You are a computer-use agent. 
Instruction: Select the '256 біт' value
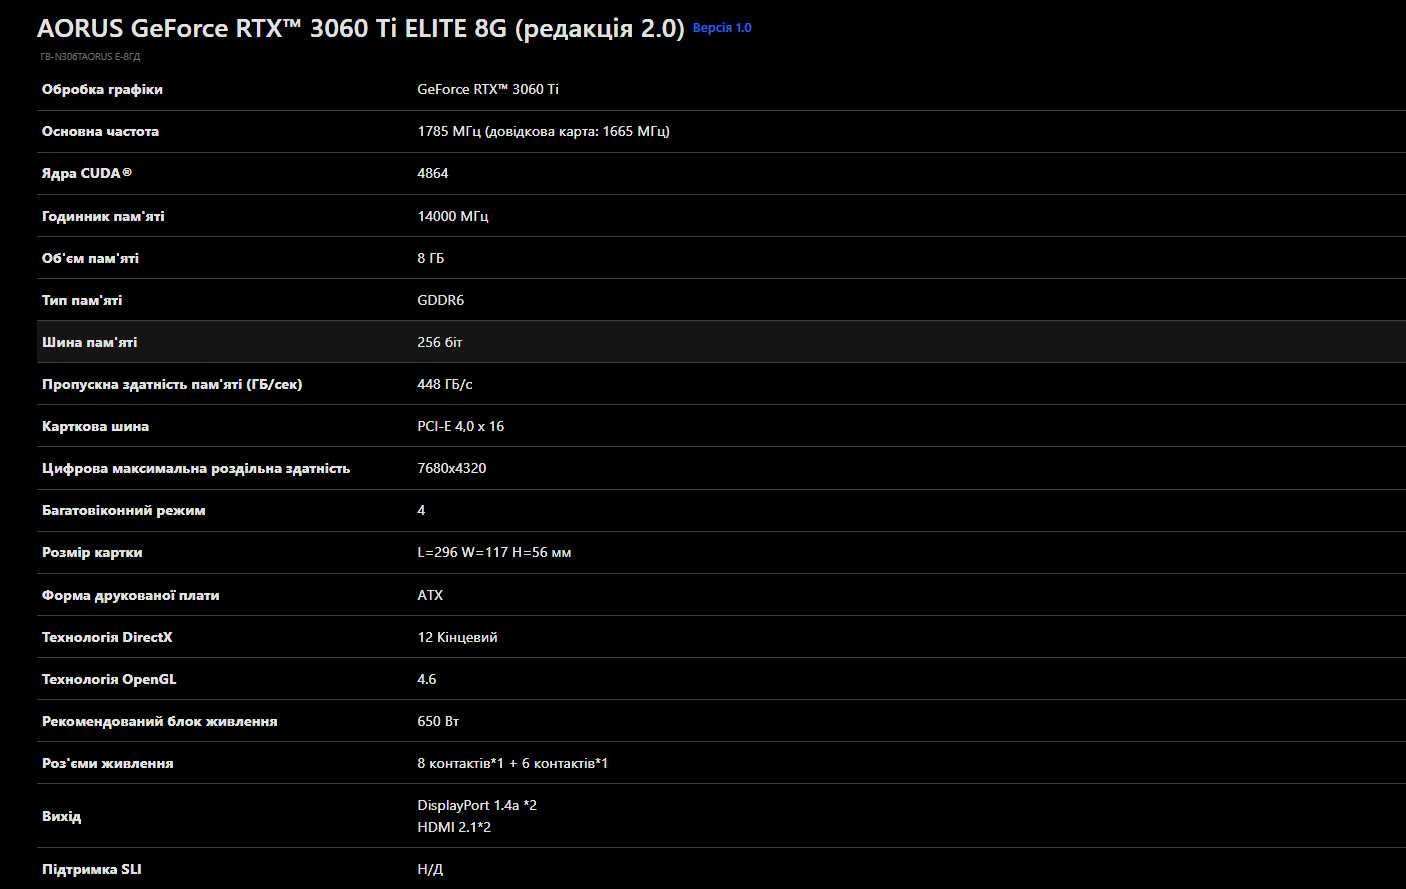click(440, 342)
